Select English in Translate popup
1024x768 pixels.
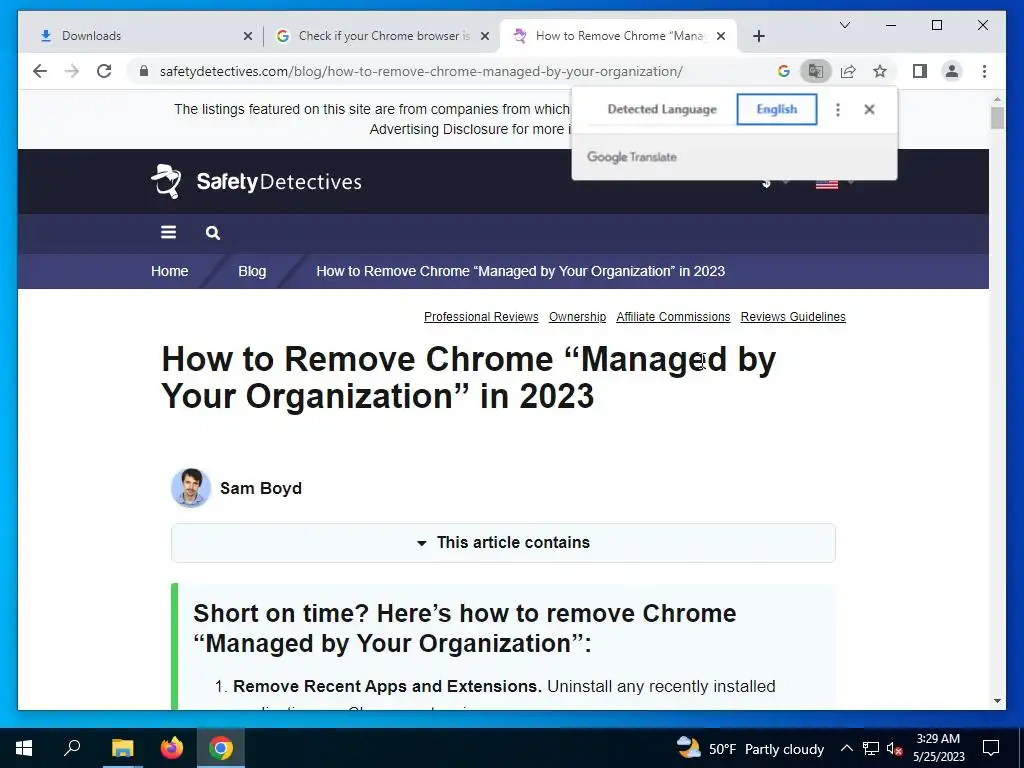(x=776, y=110)
